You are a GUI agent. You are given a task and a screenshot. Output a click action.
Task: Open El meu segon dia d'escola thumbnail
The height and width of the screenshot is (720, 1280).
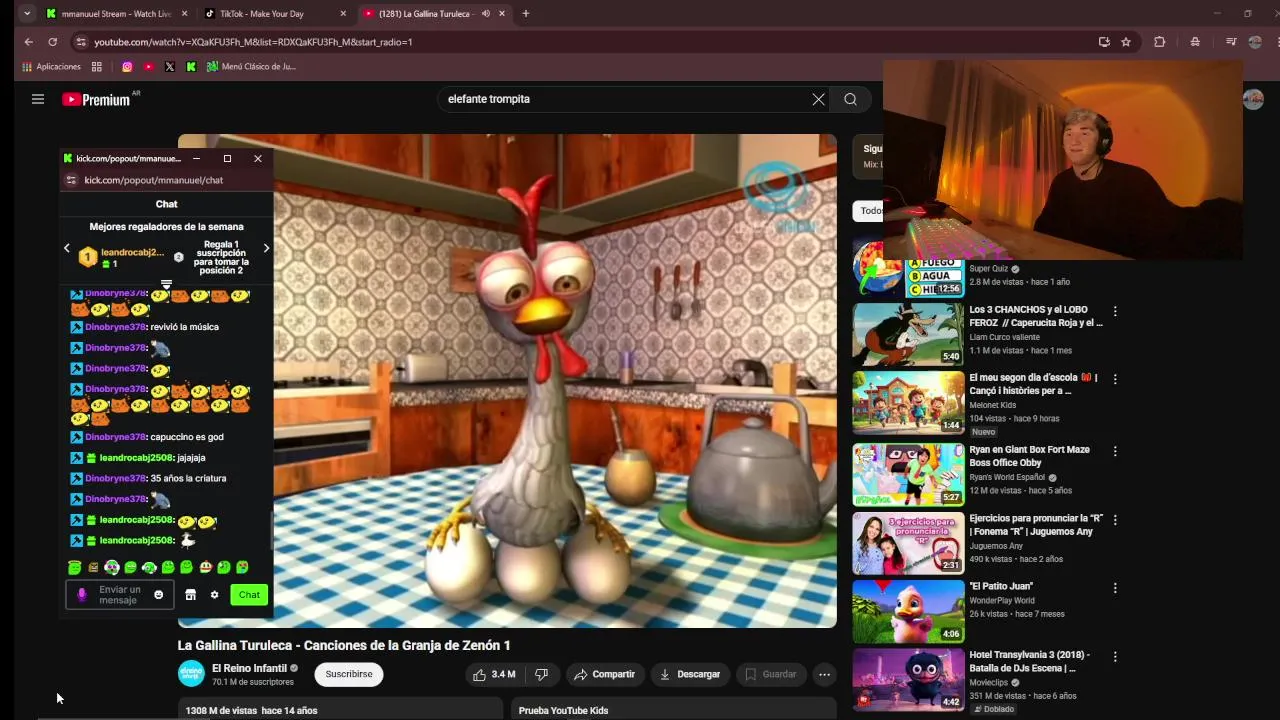tap(908, 403)
